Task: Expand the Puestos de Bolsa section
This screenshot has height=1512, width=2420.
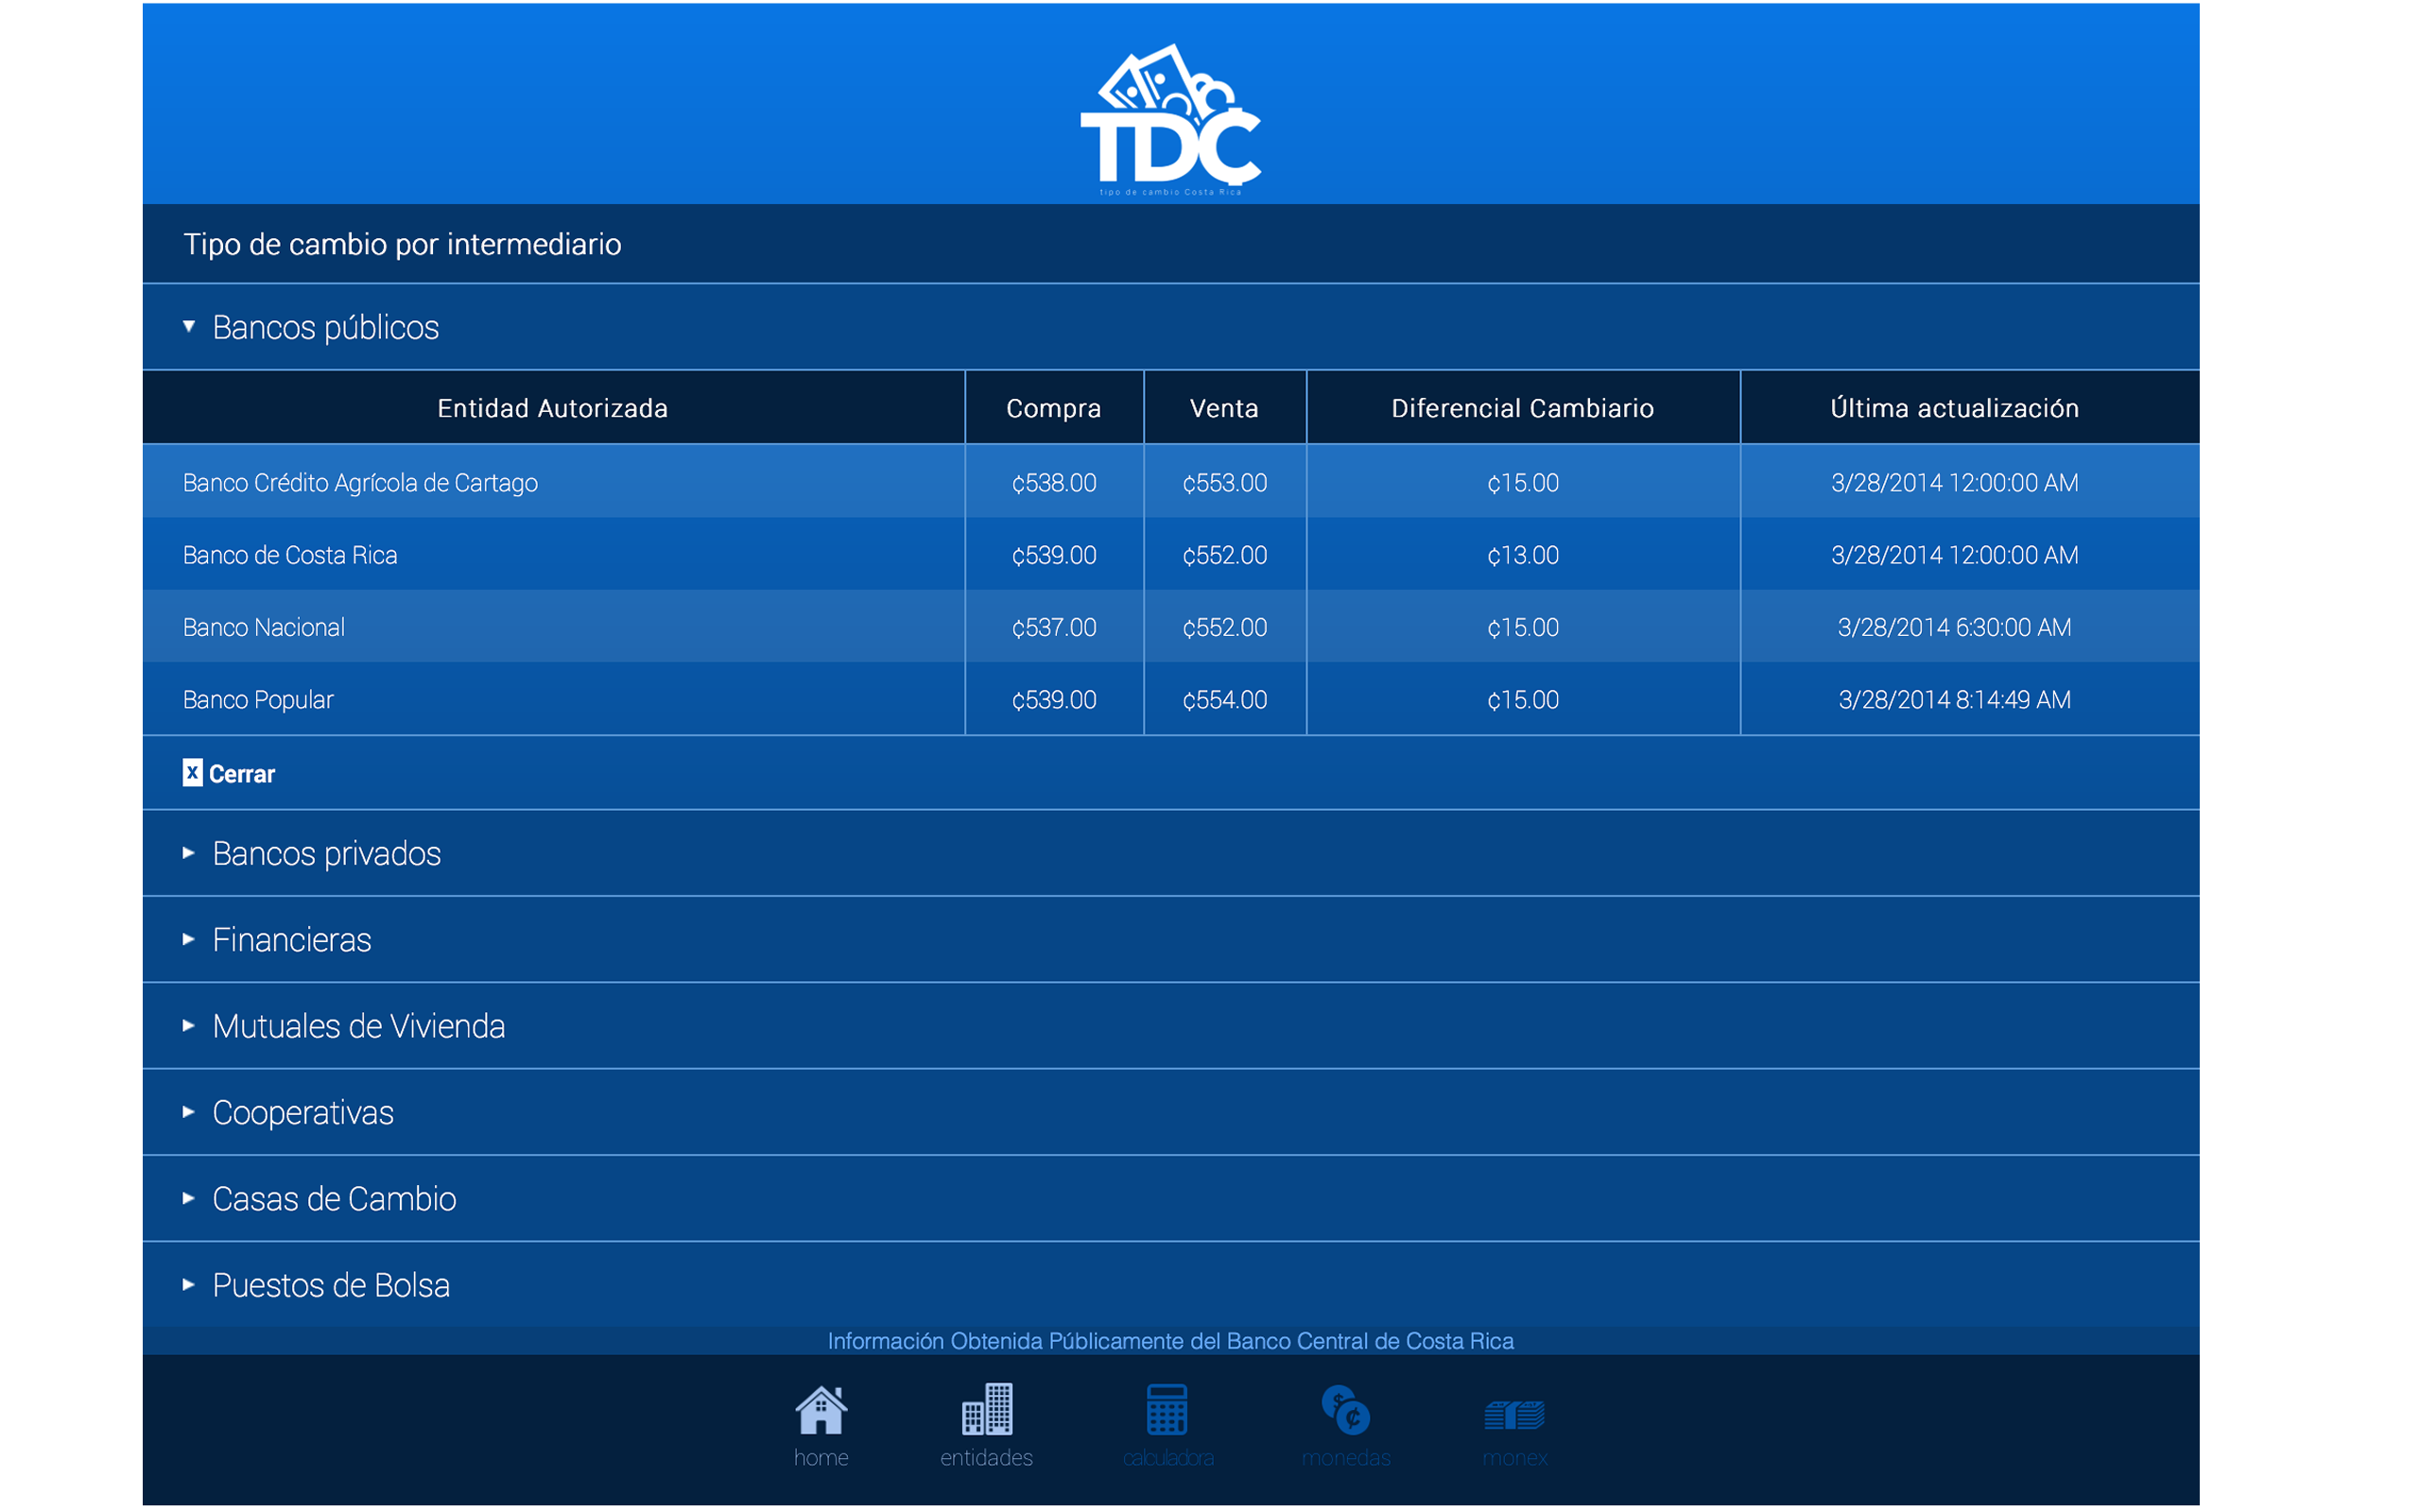Action: (330, 1285)
